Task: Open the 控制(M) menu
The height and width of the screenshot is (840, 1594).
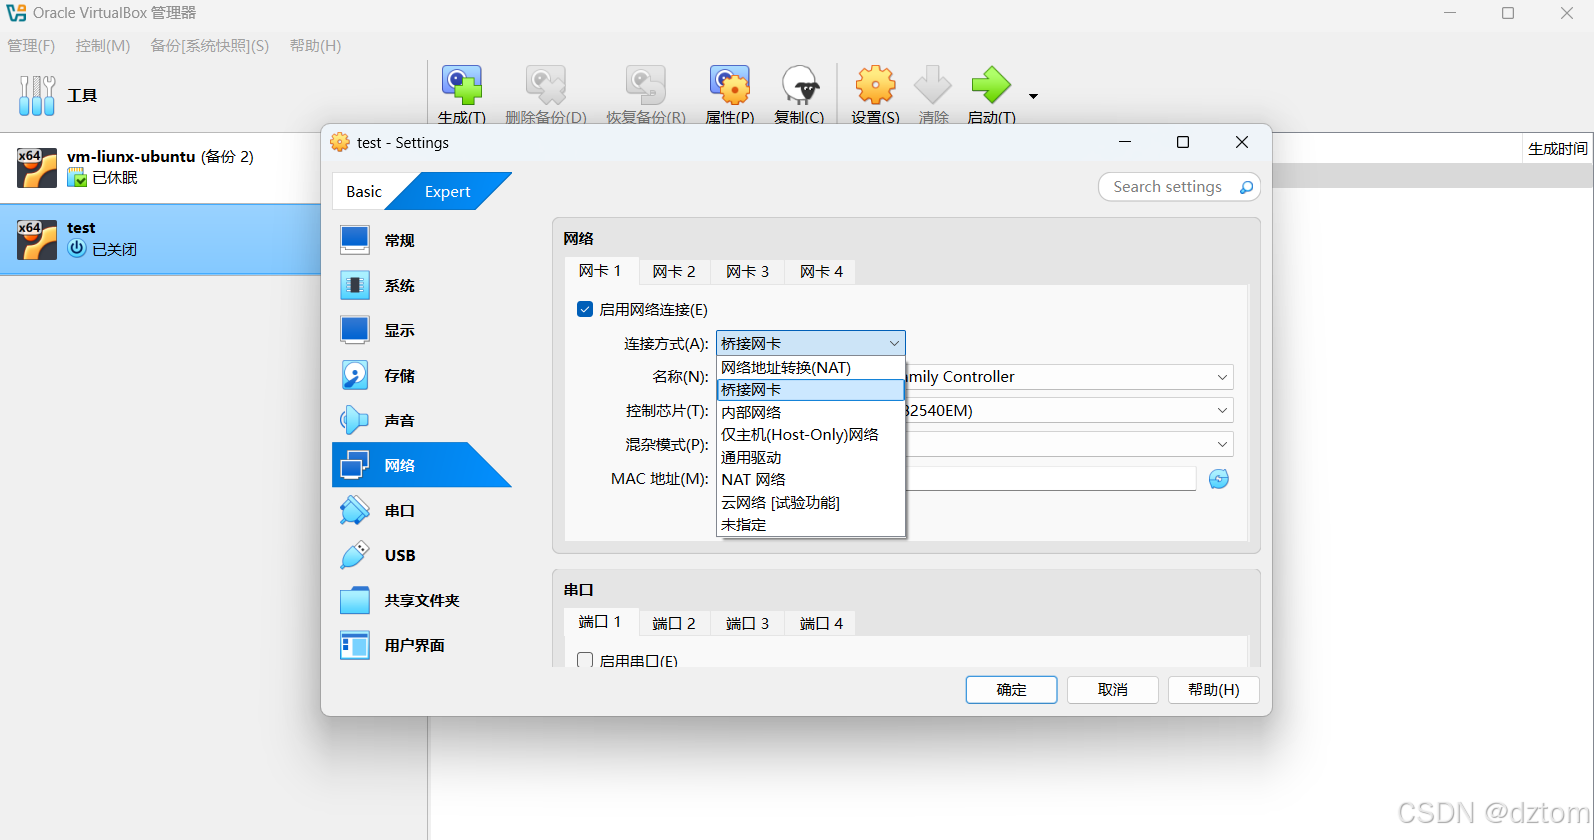Action: [x=103, y=46]
